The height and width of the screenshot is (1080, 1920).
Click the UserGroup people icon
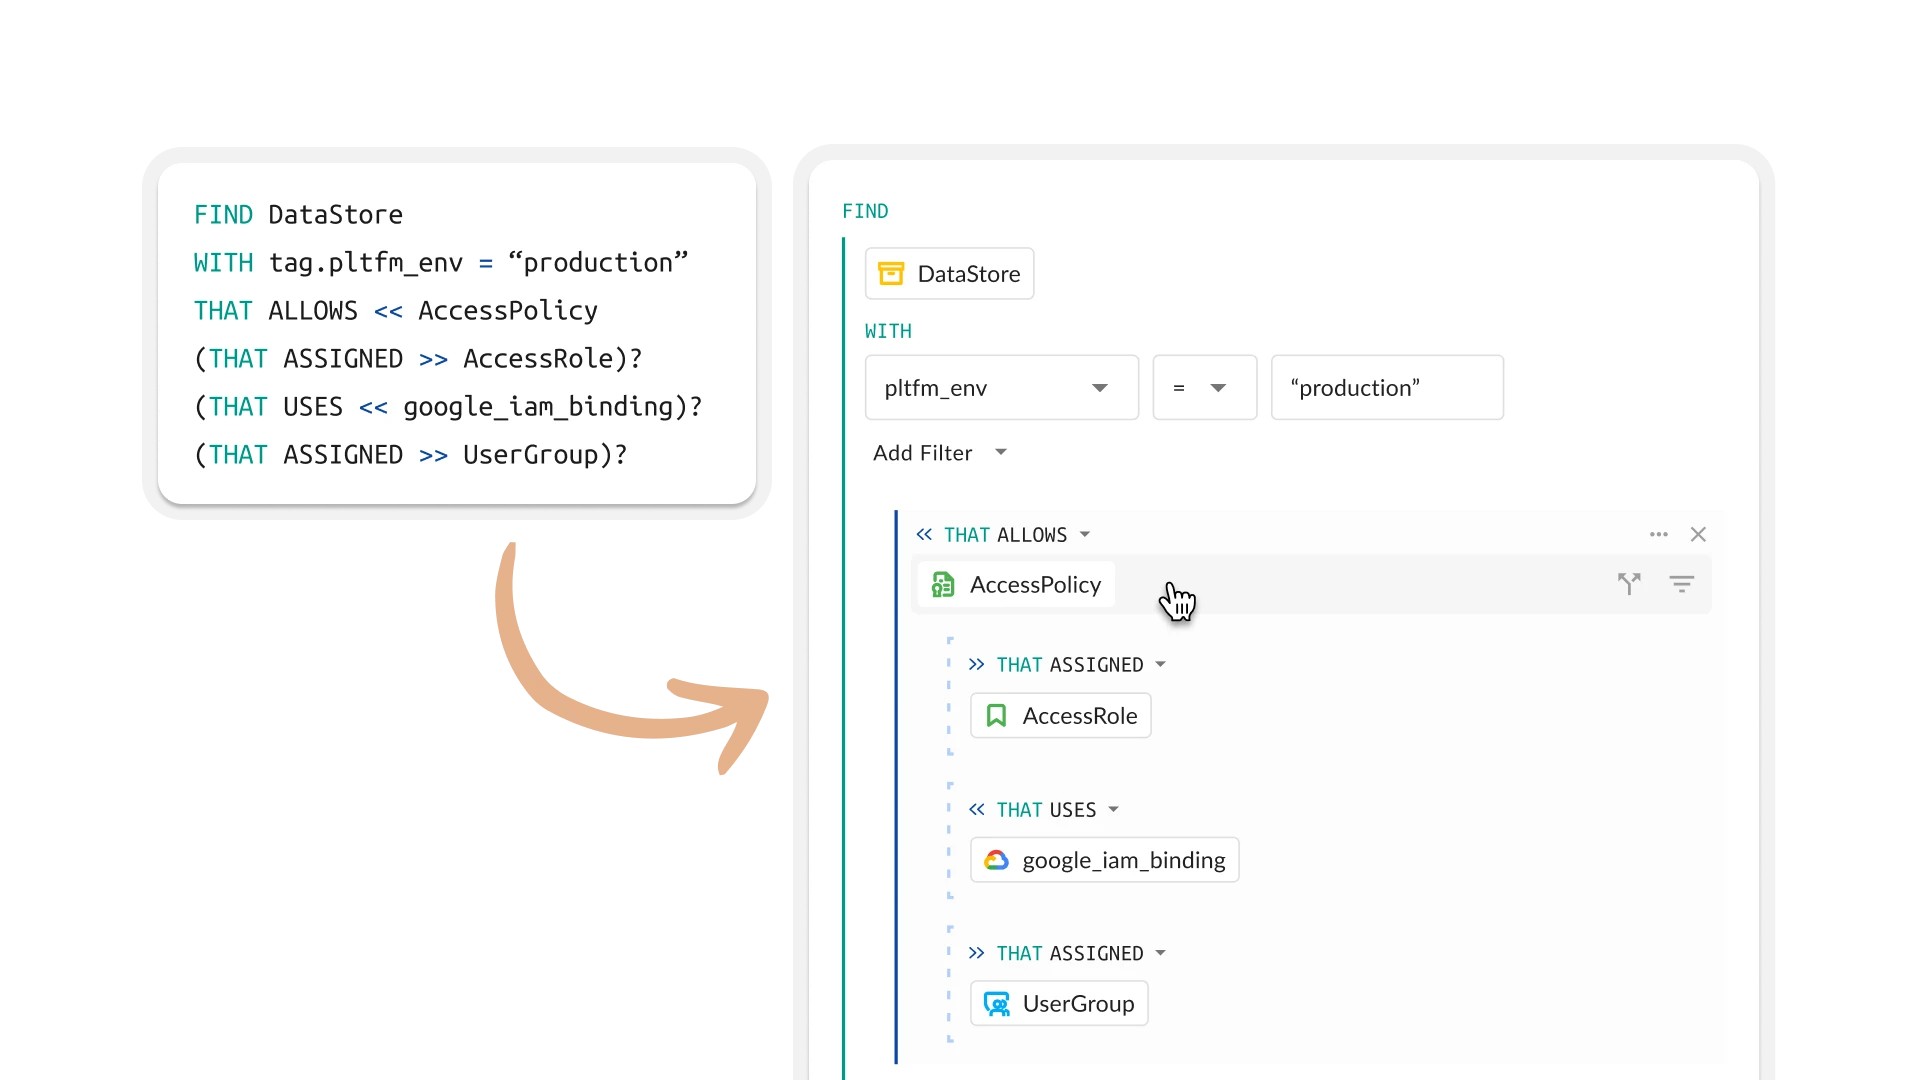point(997,1004)
